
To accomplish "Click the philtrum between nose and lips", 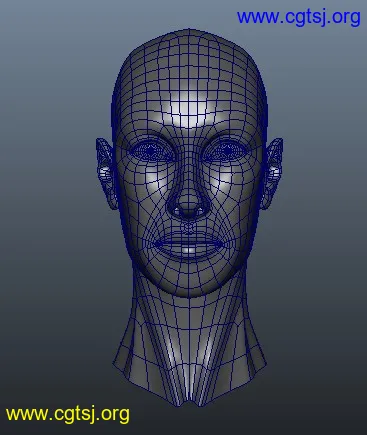I will tap(189, 227).
